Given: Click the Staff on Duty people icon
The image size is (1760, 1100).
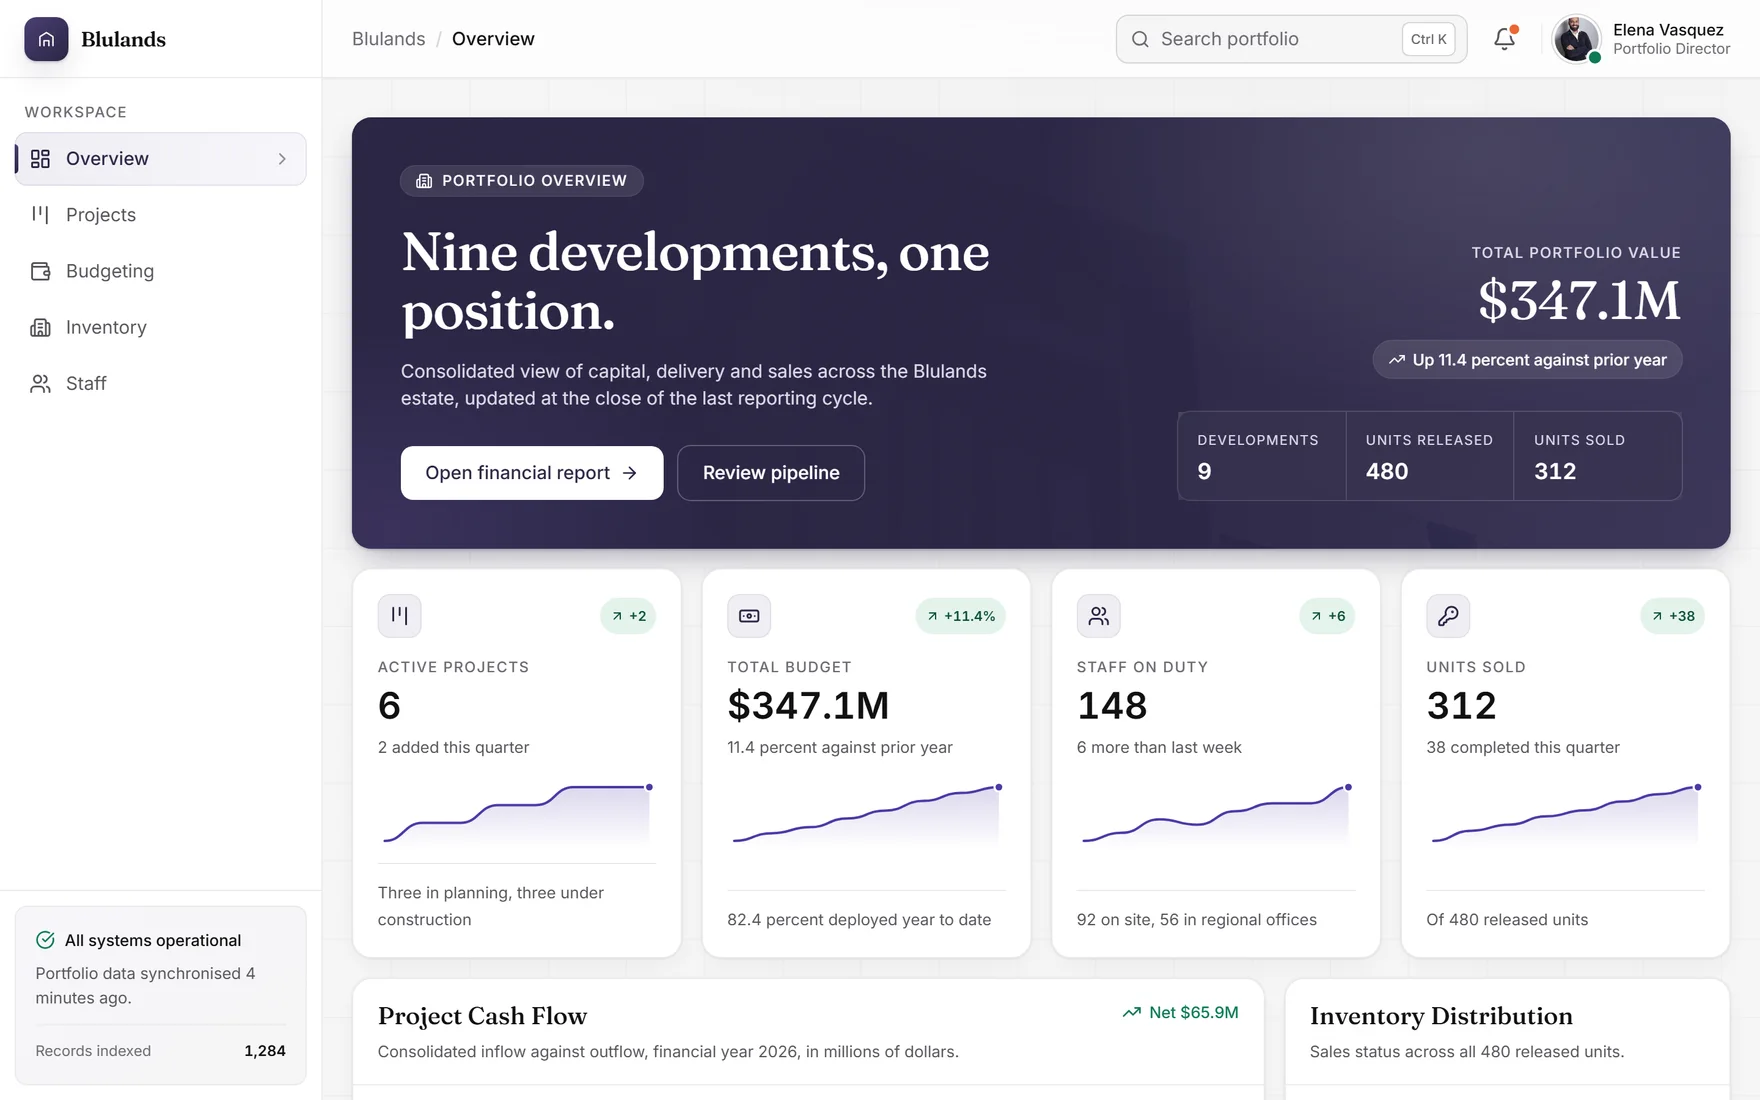Looking at the screenshot, I should [1098, 616].
